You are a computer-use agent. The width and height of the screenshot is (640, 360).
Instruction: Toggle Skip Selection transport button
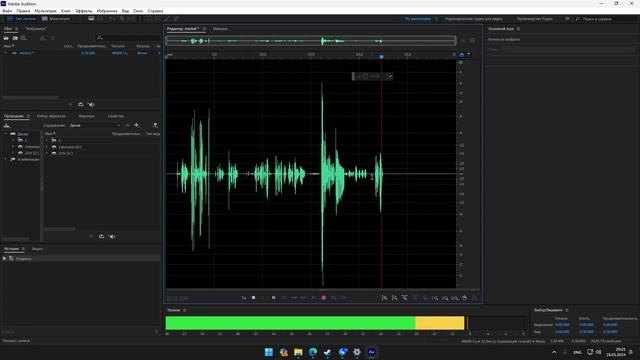344,298
